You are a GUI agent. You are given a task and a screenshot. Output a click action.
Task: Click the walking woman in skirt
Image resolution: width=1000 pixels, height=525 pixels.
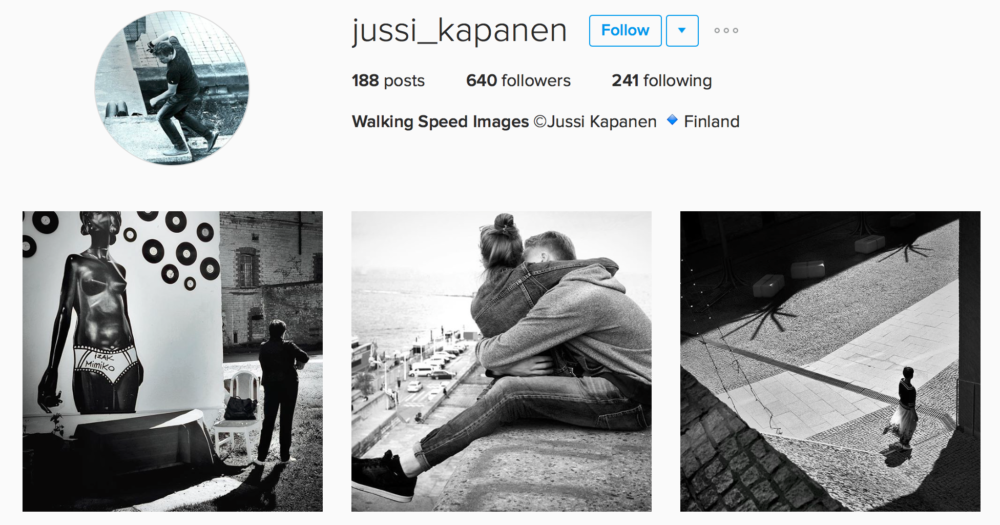(902, 409)
